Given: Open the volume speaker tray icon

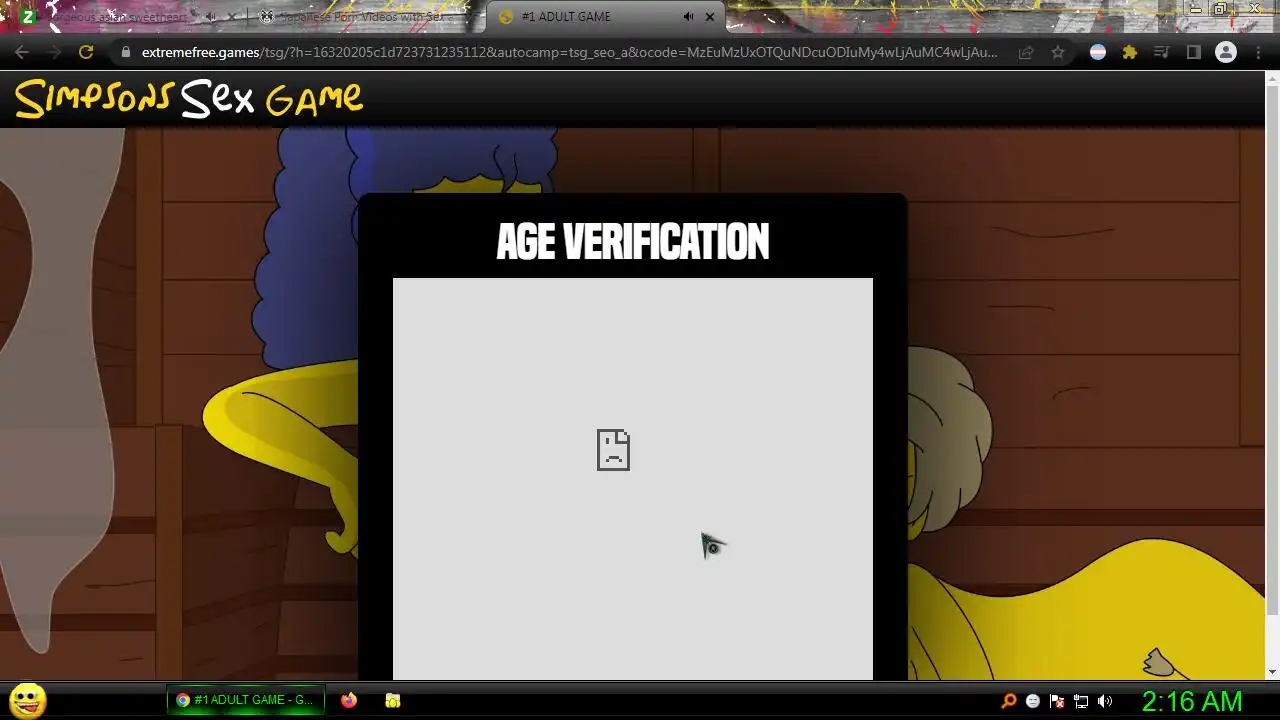Looking at the screenshot, I should pyautogui.click(x=1105, y=701).
